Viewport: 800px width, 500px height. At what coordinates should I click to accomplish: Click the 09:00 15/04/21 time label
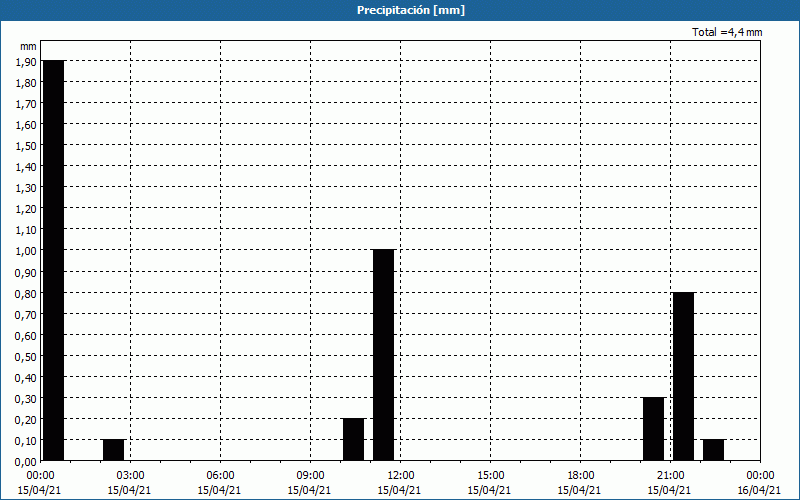(310, 483)
